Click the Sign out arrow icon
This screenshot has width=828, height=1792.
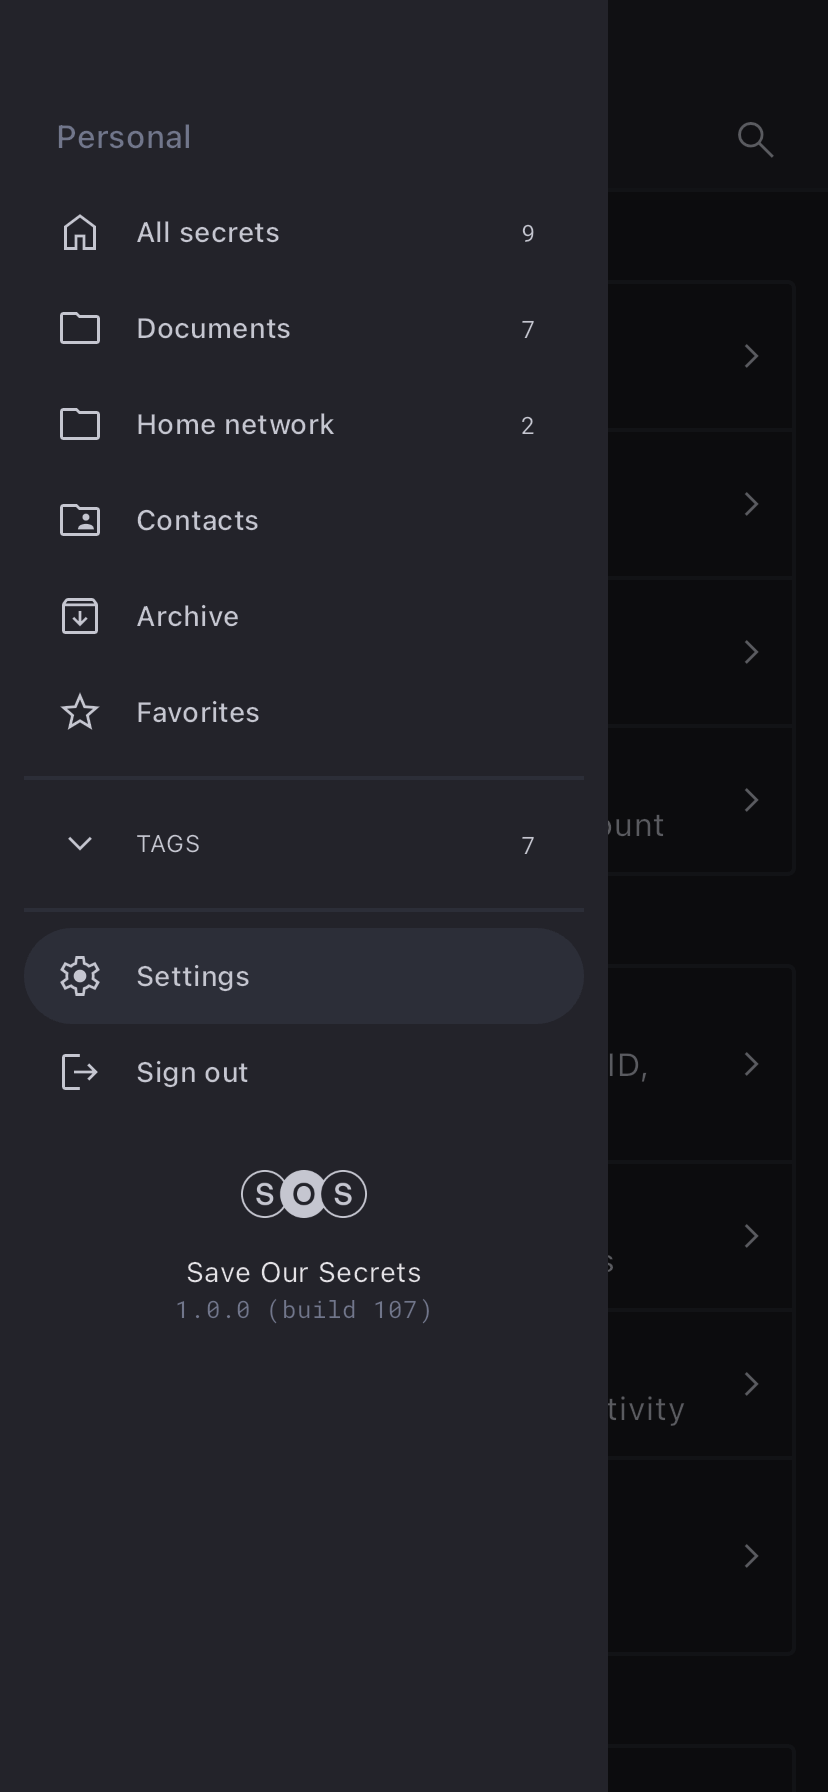click(80, 1073)
